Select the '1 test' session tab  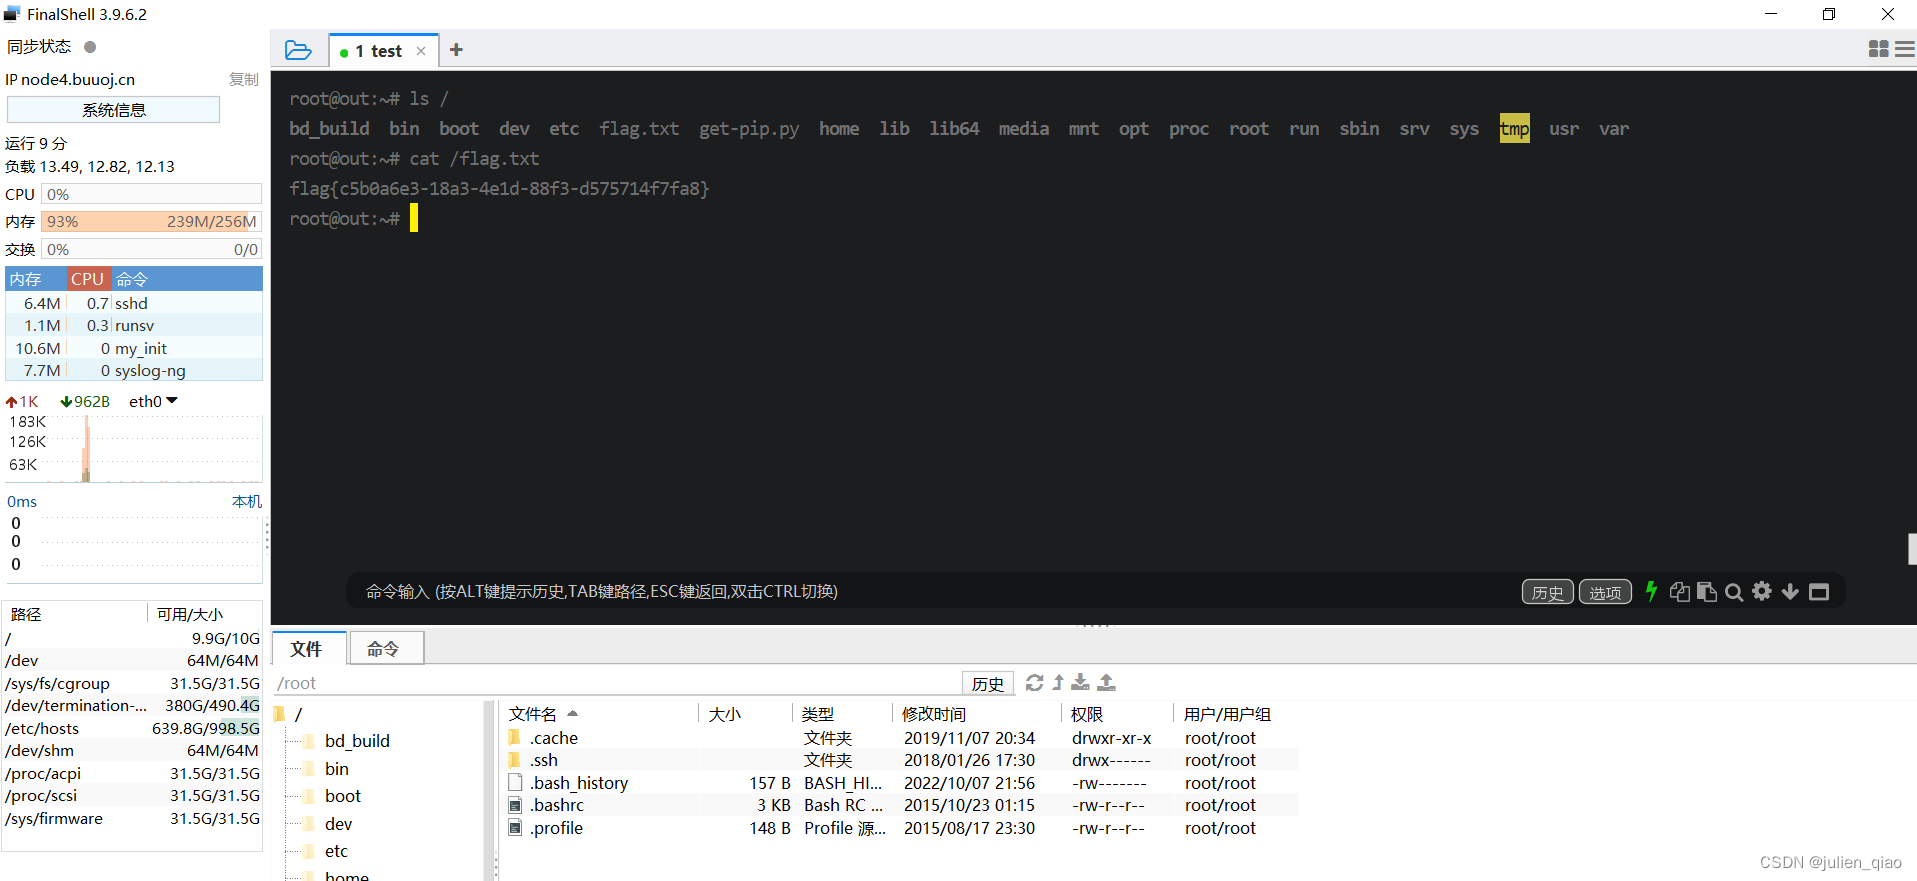[x=378, y=51]
